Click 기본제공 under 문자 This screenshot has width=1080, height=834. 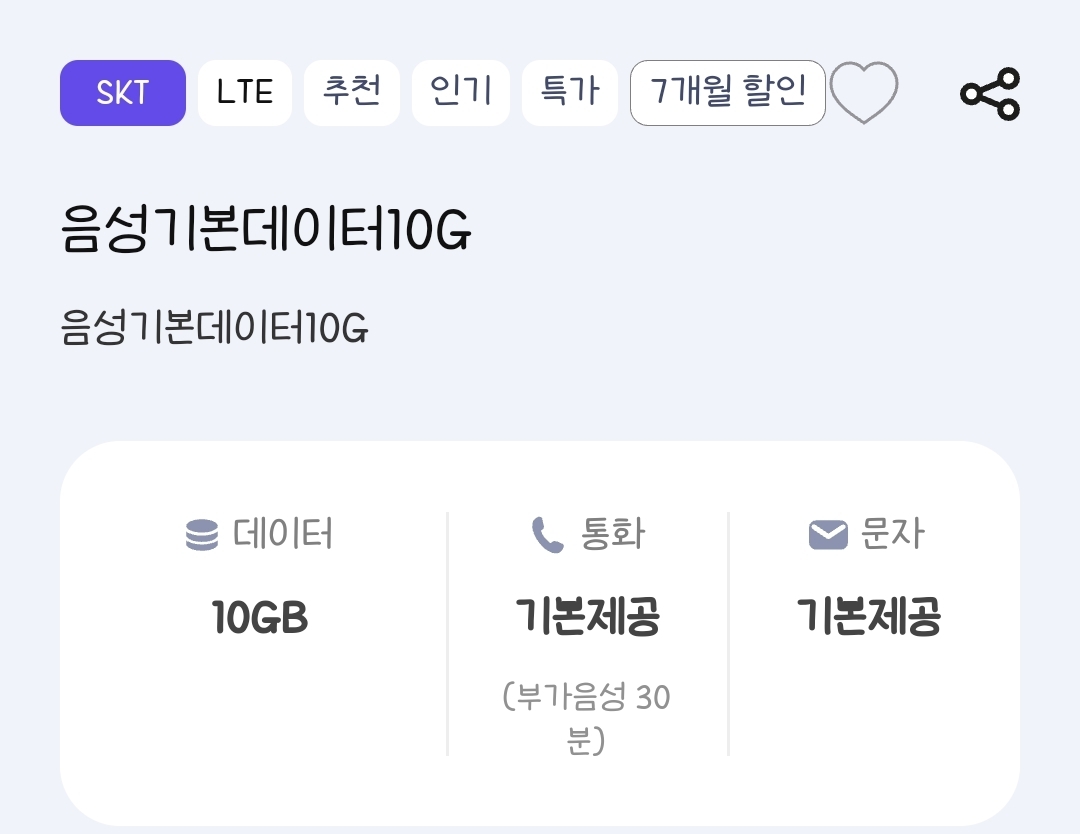coord(869,618)
